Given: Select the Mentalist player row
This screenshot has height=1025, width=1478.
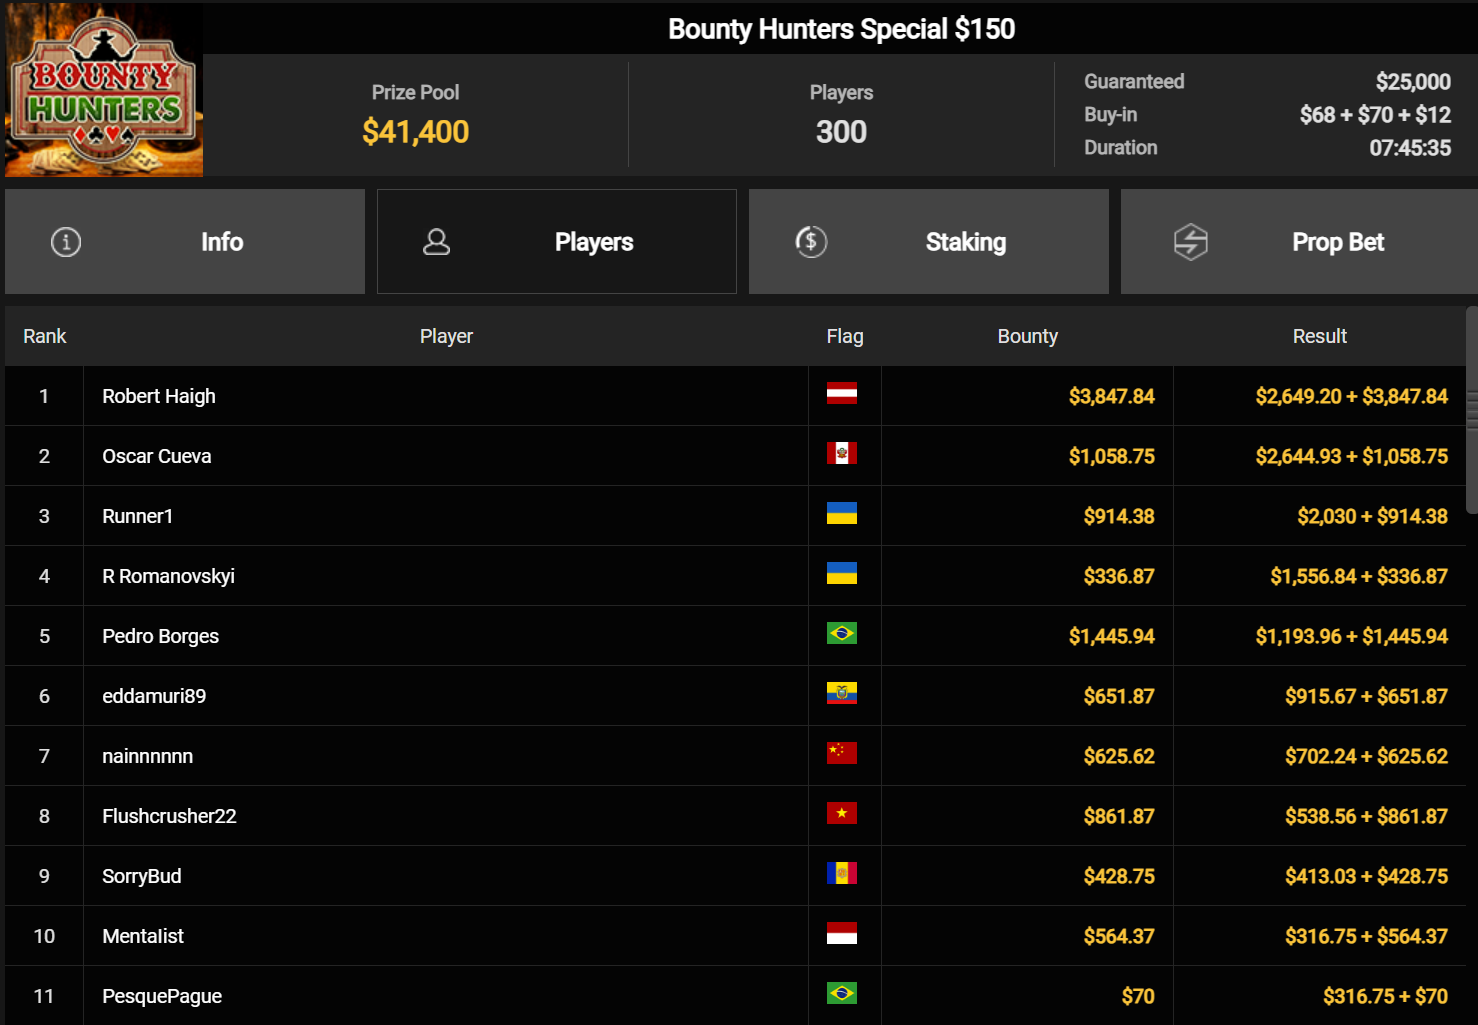Looking at the screenshot, I should pos(735,936).
